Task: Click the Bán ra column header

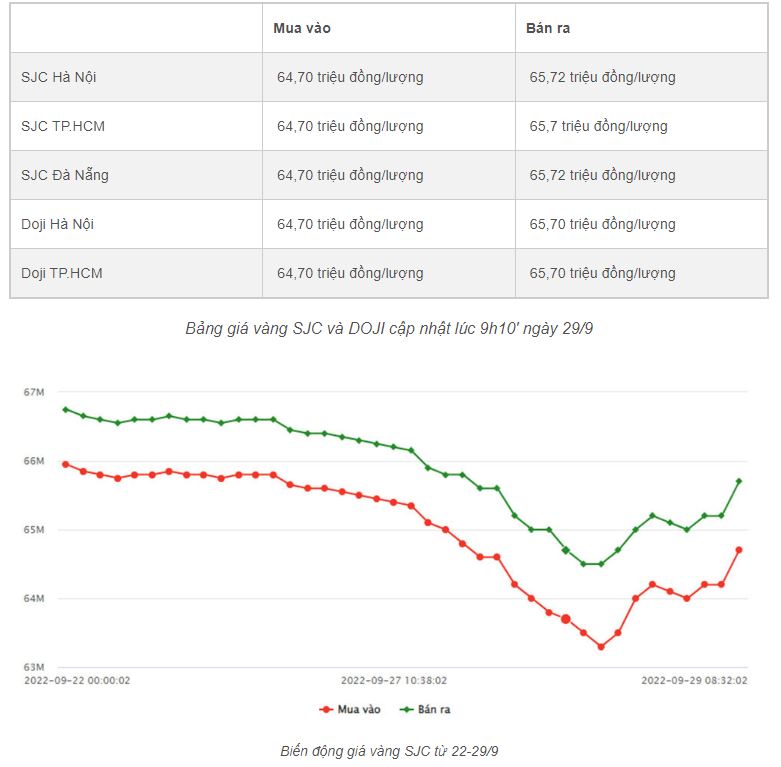Action: pyautogui.click(x=548, y=28)
